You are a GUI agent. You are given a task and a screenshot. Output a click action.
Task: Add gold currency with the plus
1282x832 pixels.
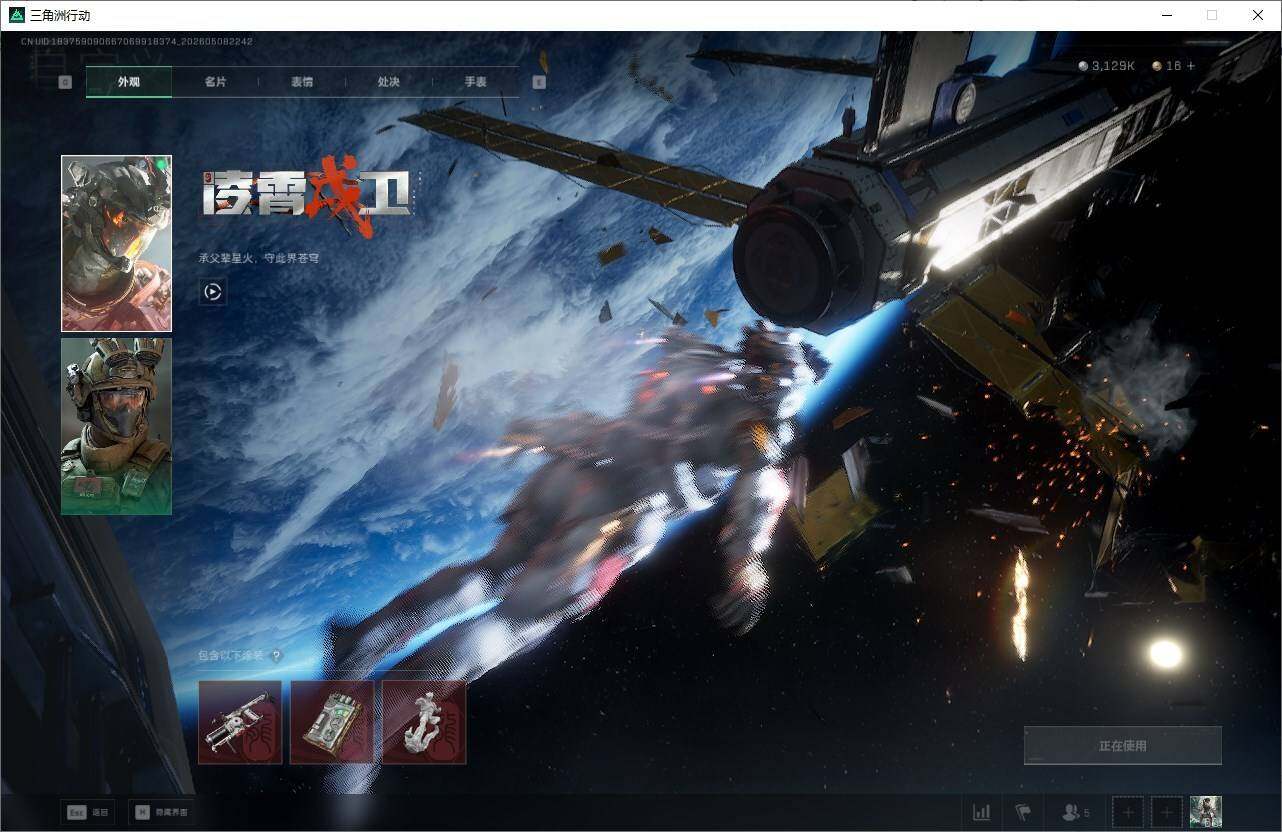1190,66
